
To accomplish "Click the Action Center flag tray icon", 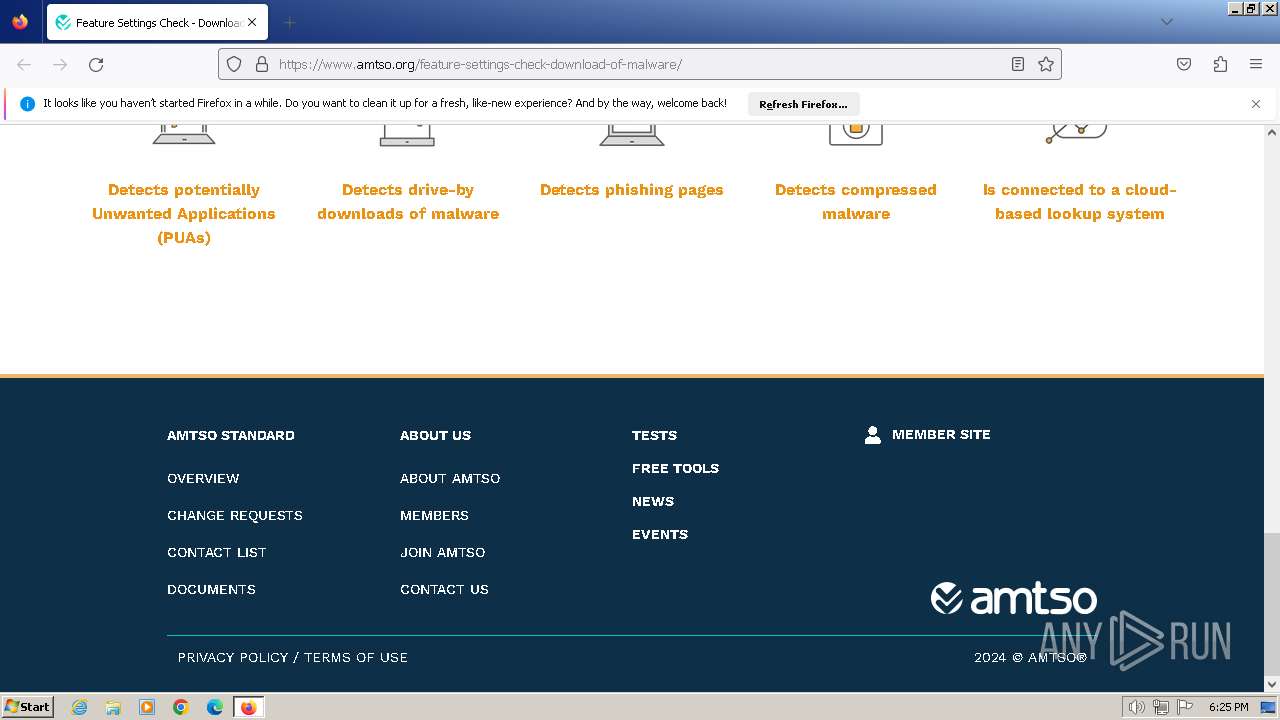I will pos(1185,707).
